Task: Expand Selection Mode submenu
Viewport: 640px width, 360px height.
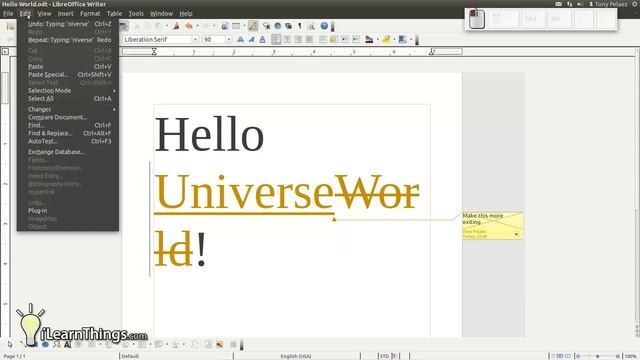Action: [x=68, y=91]
